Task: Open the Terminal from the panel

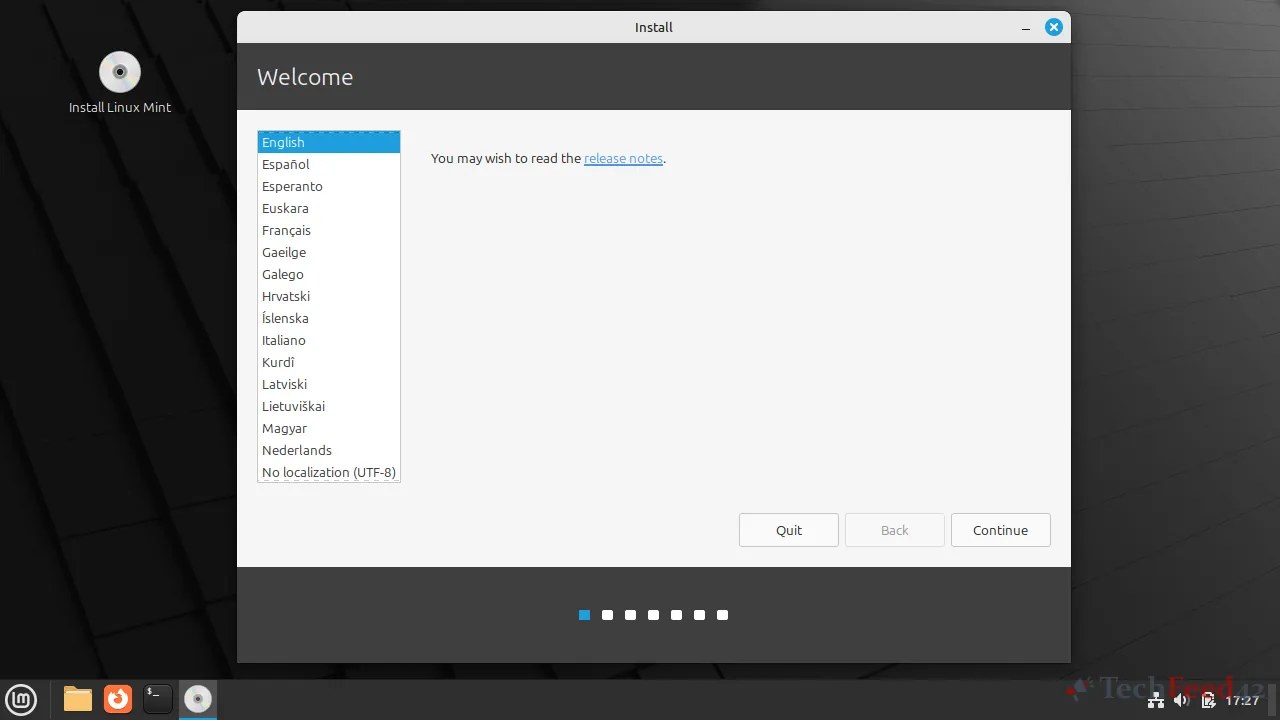Action: [x=158, y=698]
